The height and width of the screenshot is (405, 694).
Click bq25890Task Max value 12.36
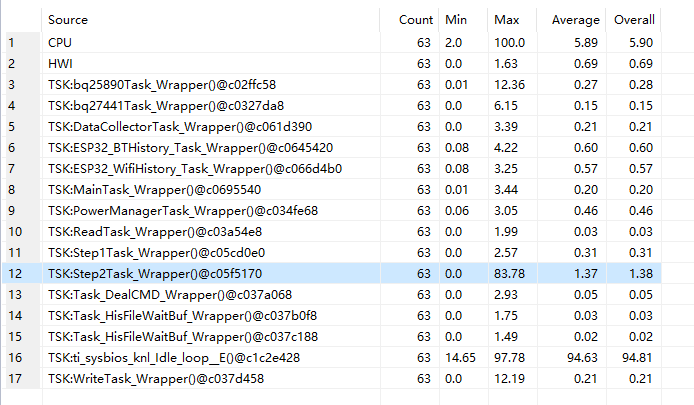tap(509, 85)
